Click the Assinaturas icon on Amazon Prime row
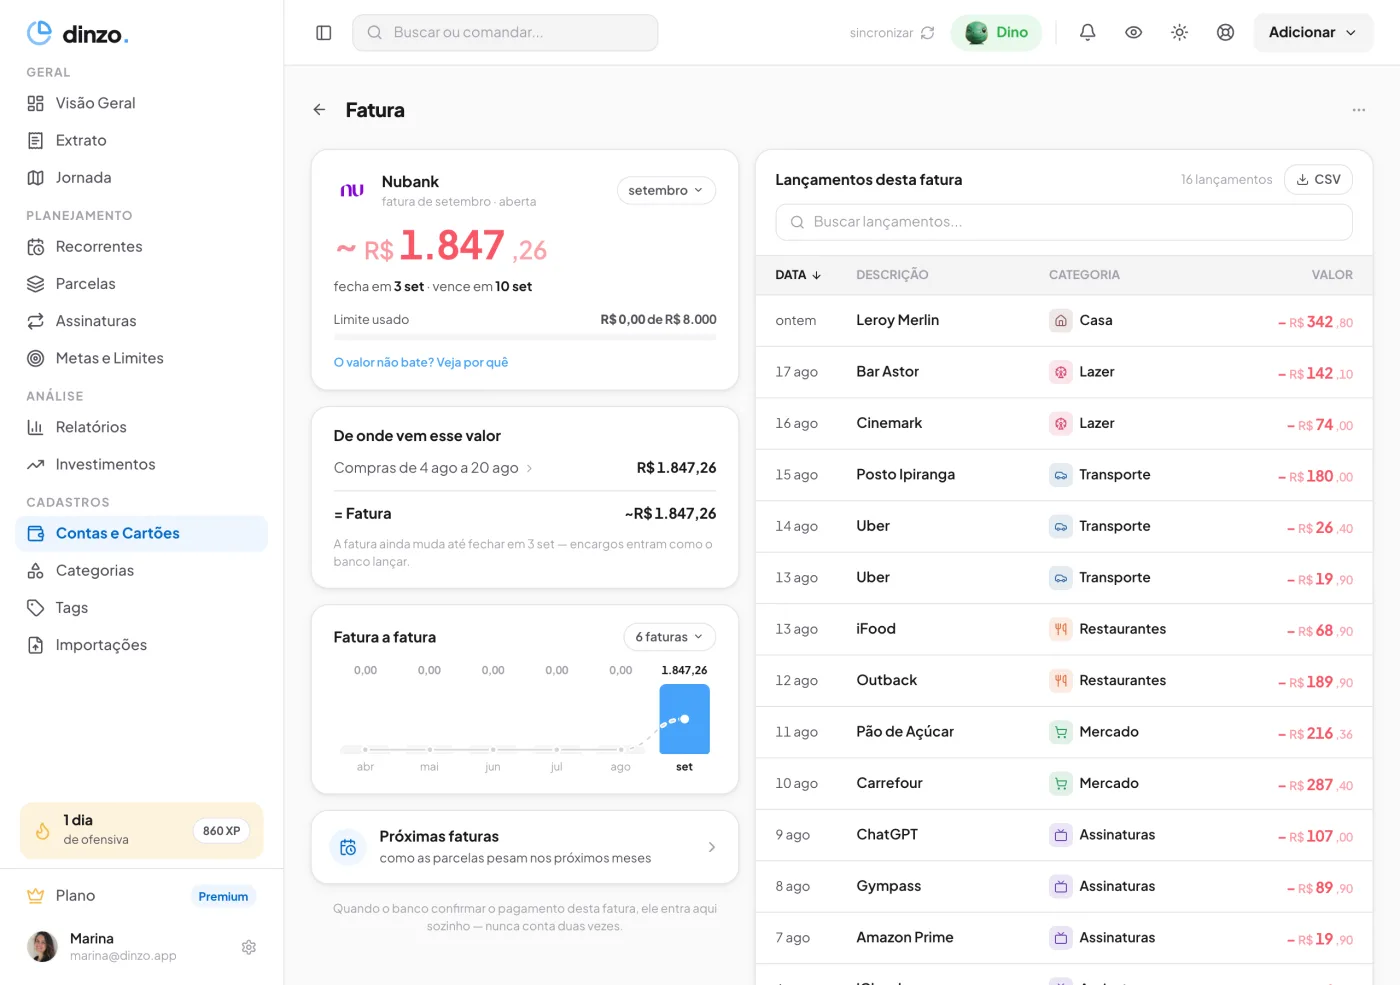Screen dimensions: 1400x985 pos(1061,938)
